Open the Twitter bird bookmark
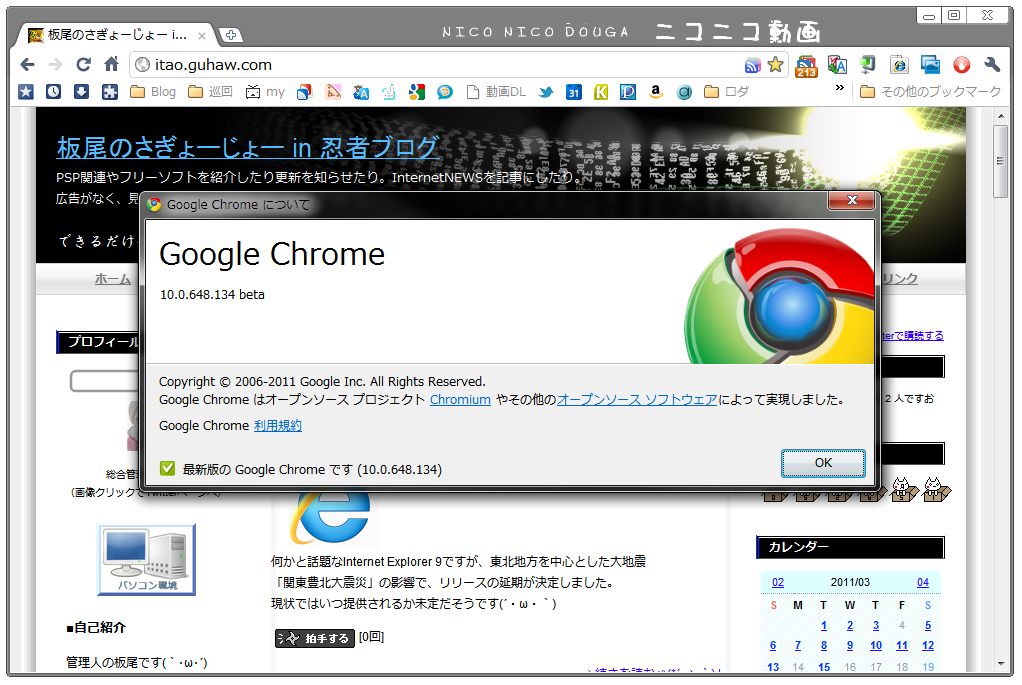The image size is (1022, 685). click(546, 93)
